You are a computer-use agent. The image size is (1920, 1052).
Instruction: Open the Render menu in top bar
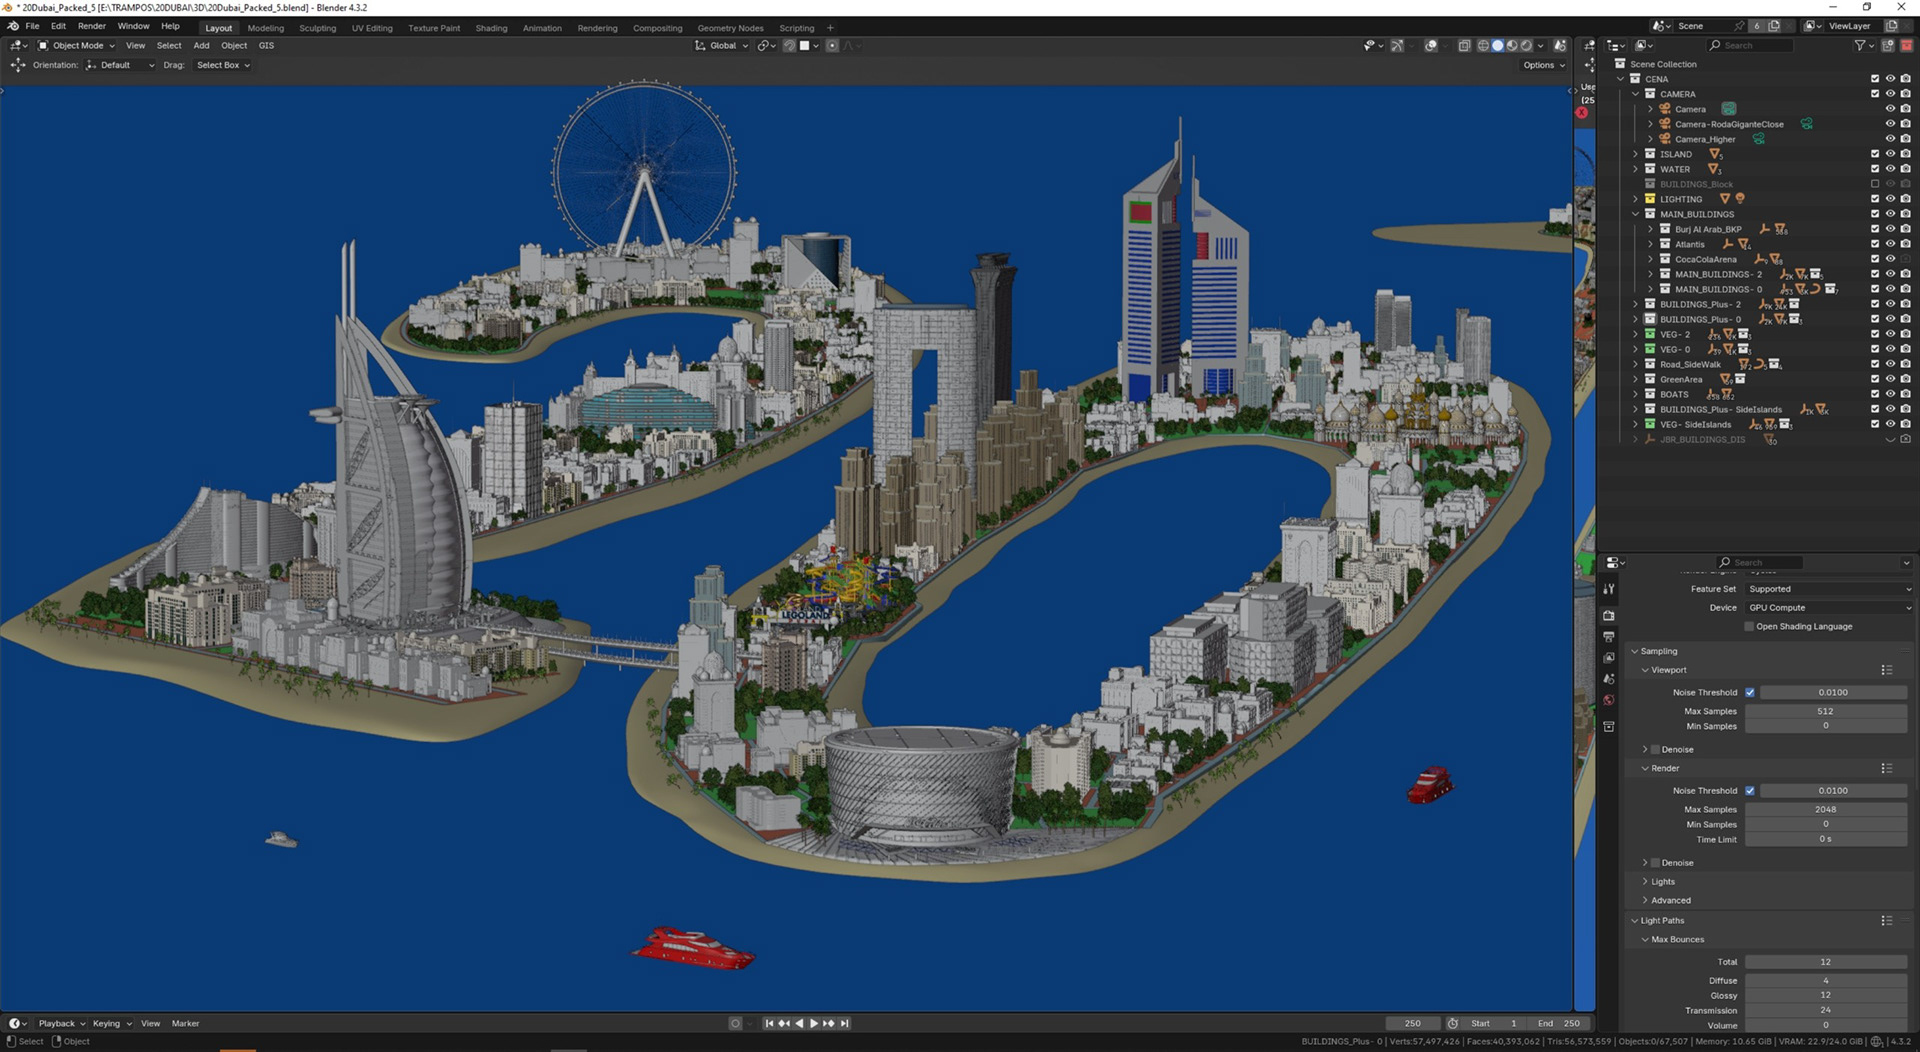pyautogui.click(x=92, y=26)
